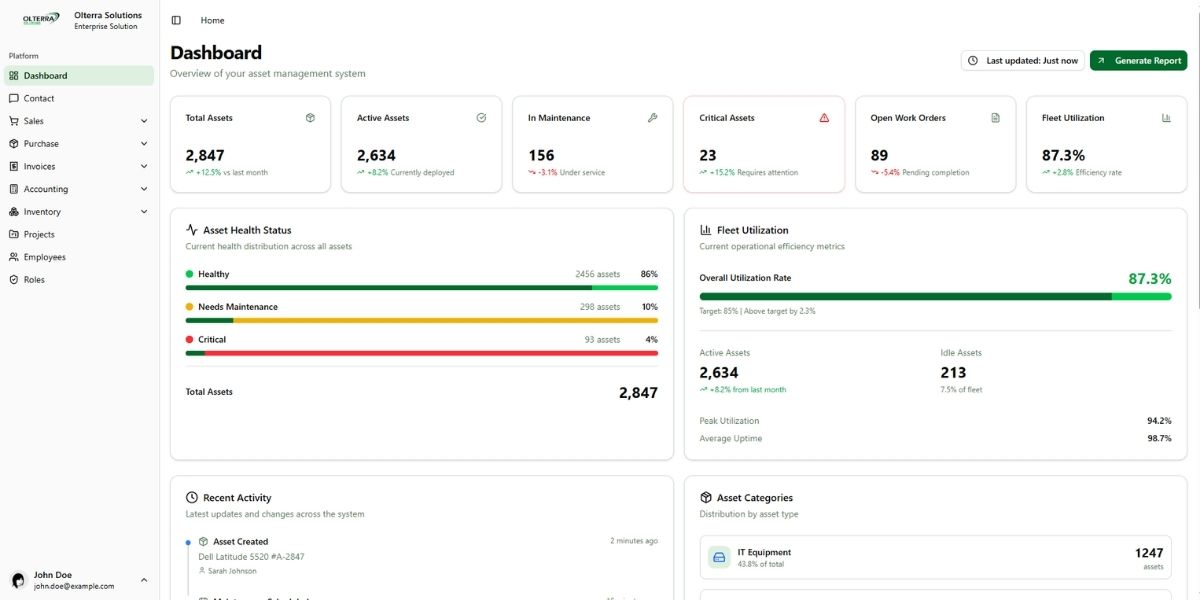Click the Olterra Solutions logo
This screenshot has height=600, width=1200.
coord(41,20)
